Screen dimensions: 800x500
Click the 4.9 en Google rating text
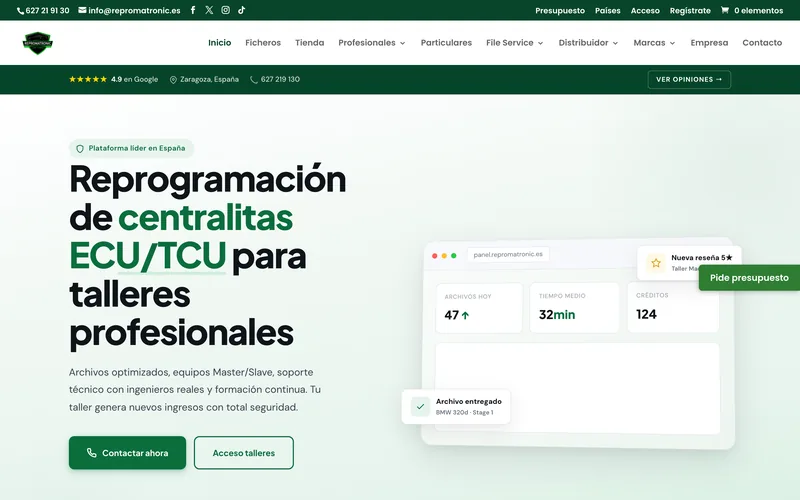(134, 80)
